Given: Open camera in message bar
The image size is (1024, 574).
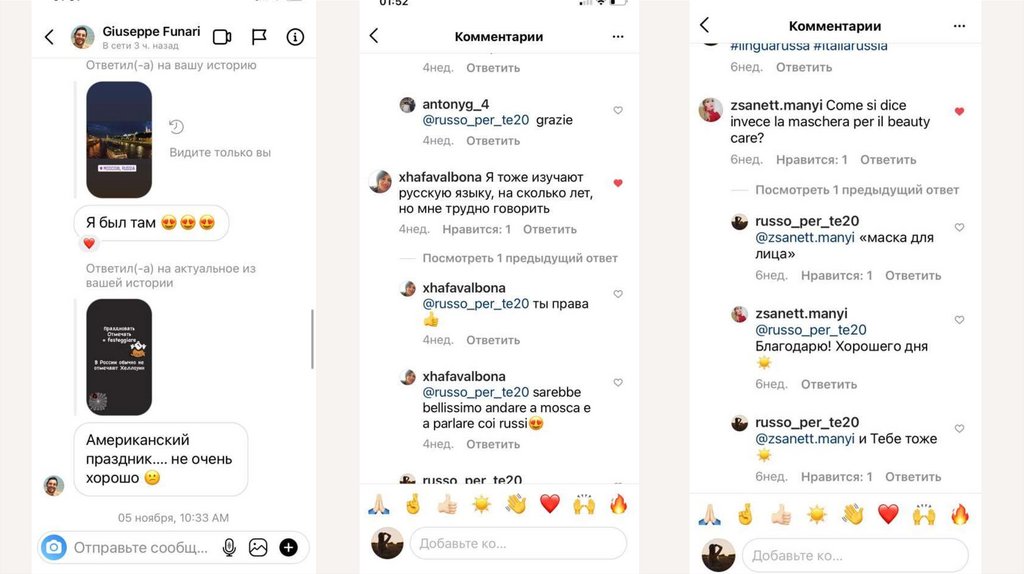Looking at the screenshot, I should click(54, 547).
